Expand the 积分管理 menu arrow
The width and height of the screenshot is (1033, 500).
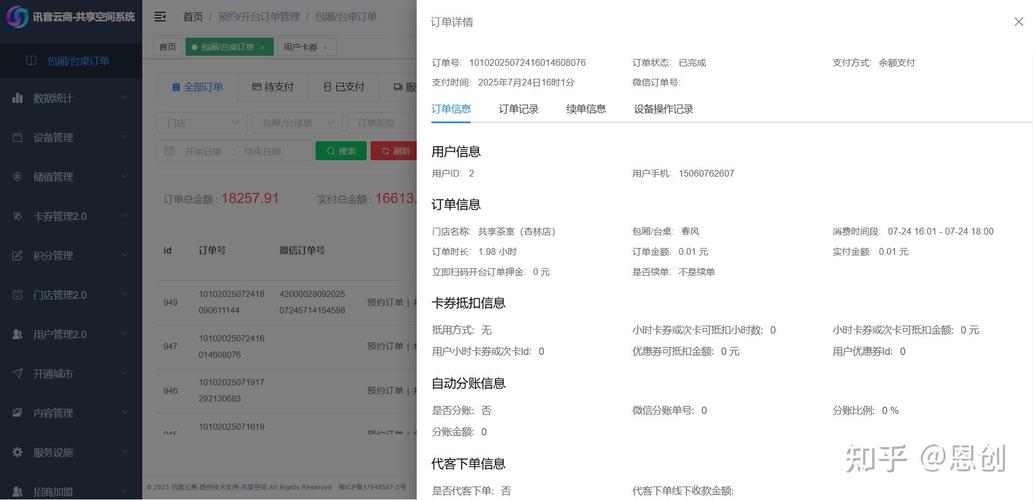[x=125, y=256]
